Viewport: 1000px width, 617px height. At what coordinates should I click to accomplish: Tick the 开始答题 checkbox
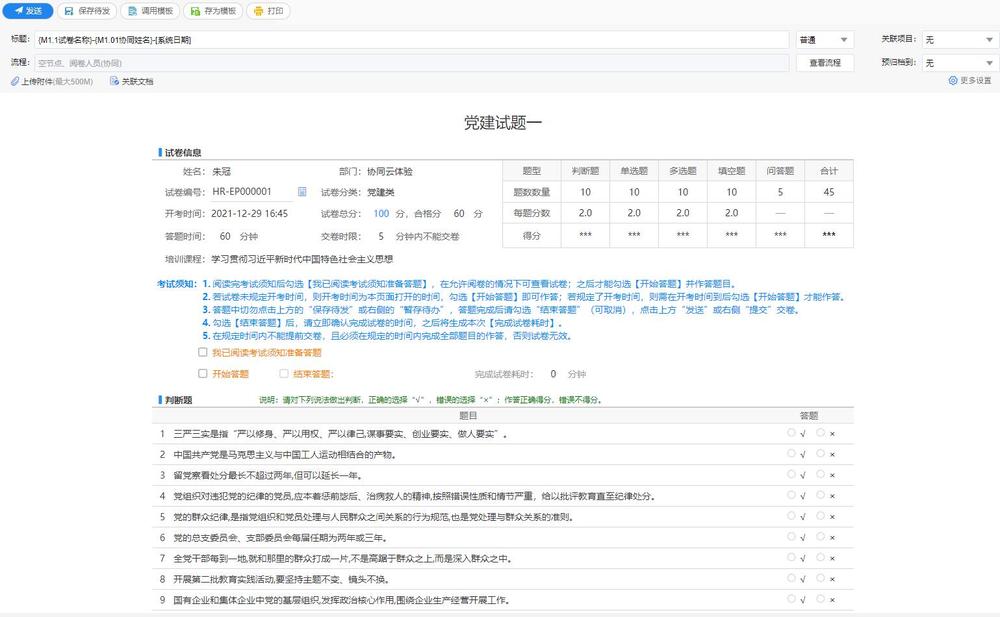pos(203,373)
